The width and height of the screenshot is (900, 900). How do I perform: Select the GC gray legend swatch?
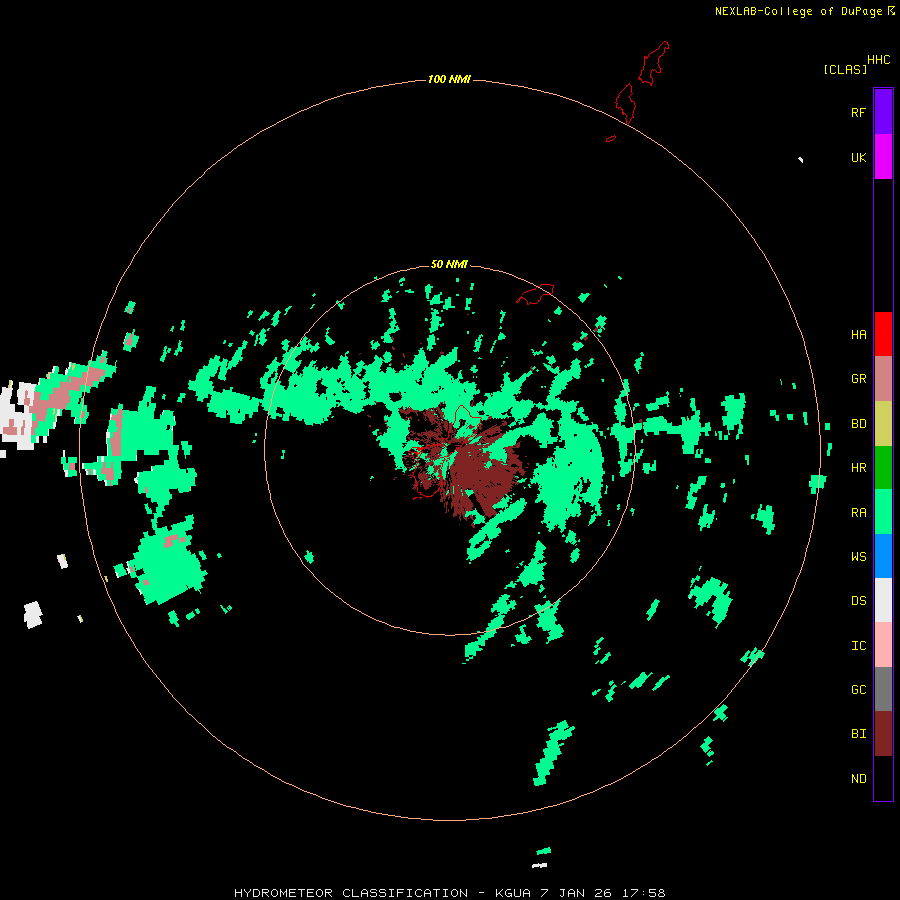pos(883,689)
